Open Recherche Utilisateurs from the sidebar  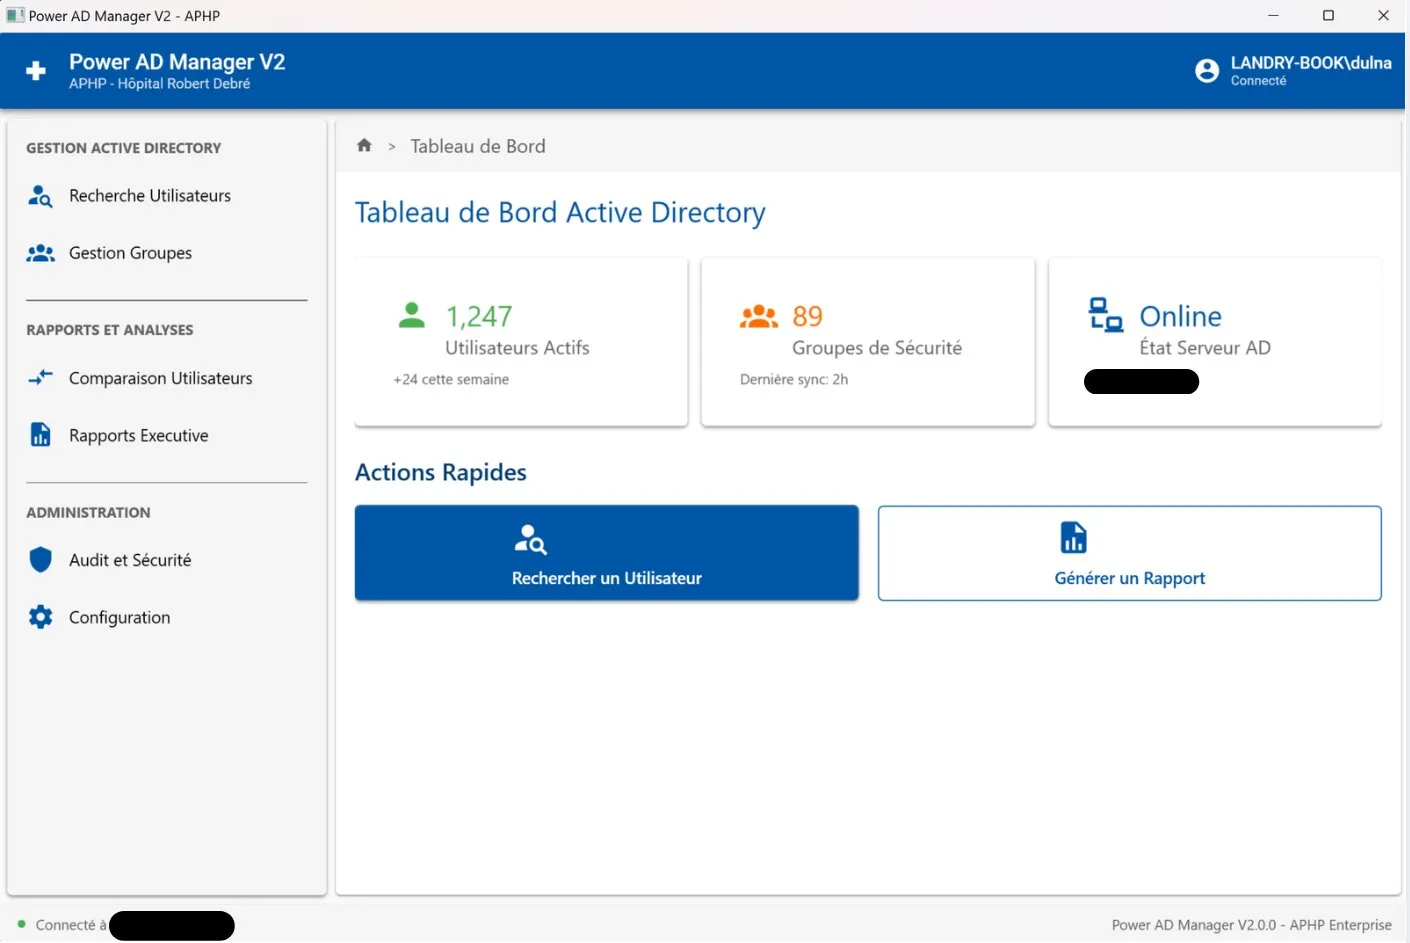pyautogui.click(x=166, y=196)
